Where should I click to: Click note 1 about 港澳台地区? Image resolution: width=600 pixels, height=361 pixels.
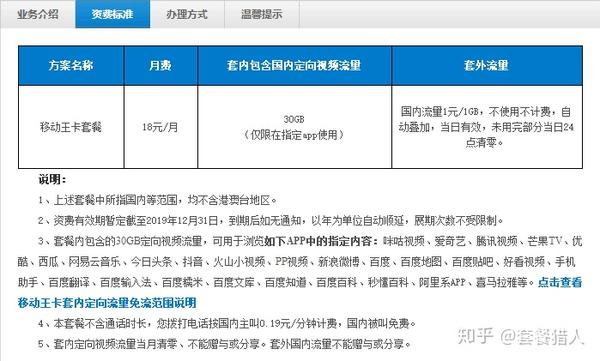click(157, 200)
